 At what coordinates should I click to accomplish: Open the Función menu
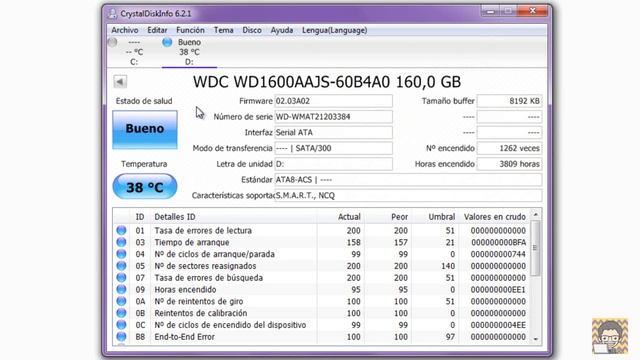coord(190,30)
